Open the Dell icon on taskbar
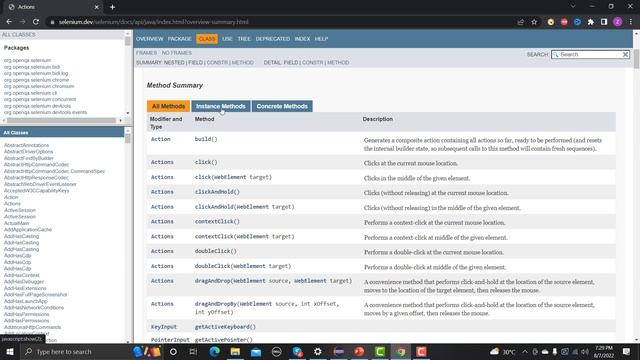The image size is (640, 360). click(x=276, y=351)
